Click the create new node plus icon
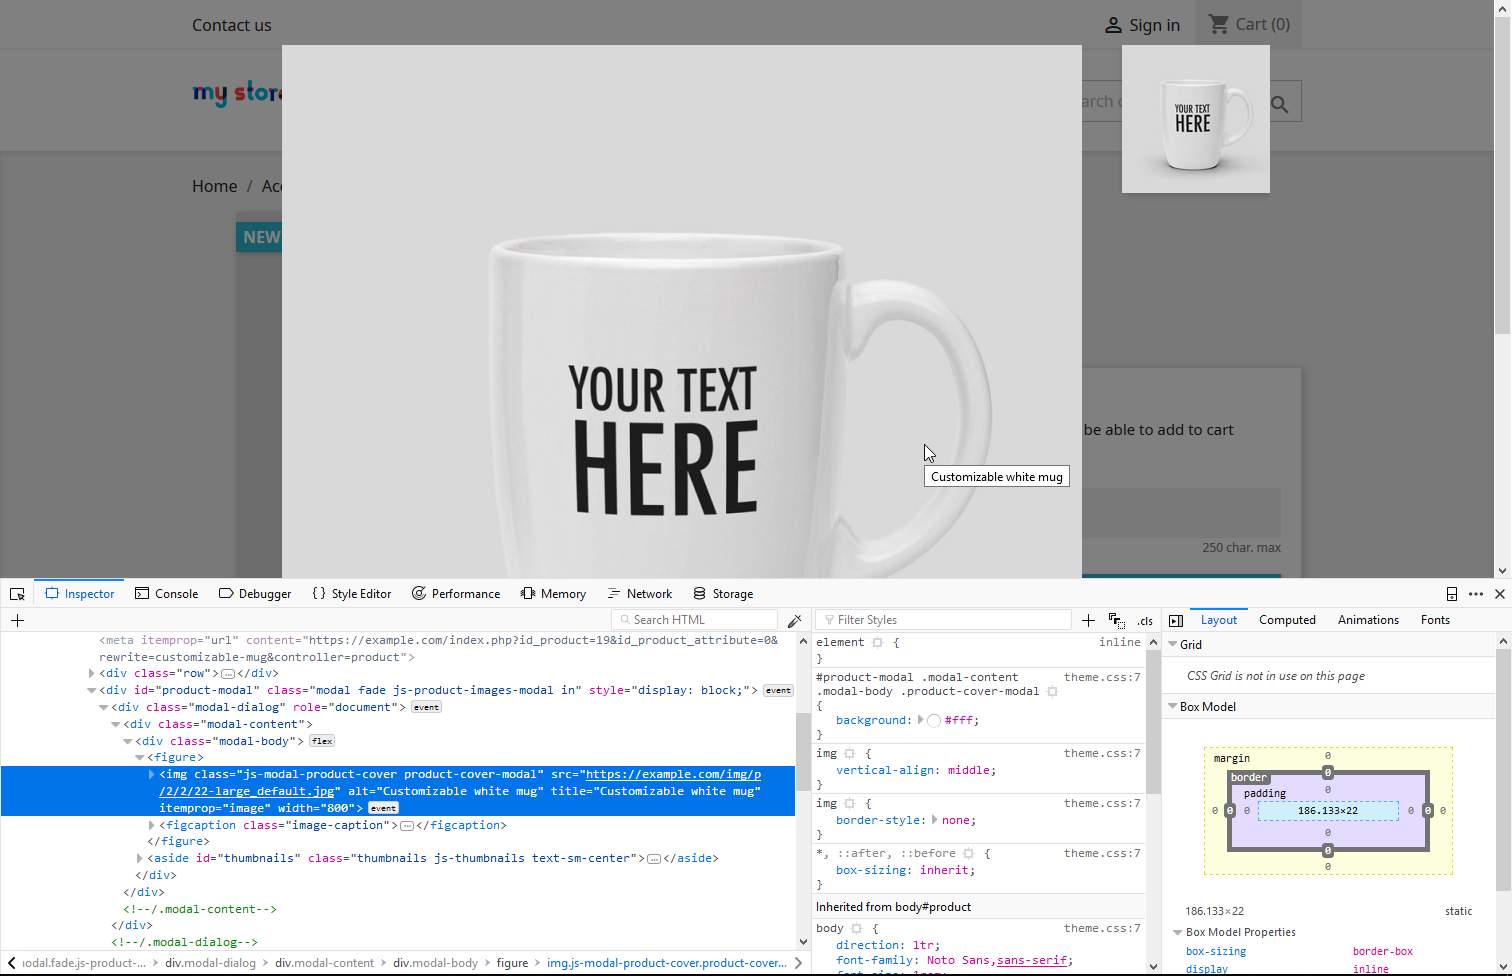The width and height of the screenshot is (1512, 976). click(x=17, y=621)
